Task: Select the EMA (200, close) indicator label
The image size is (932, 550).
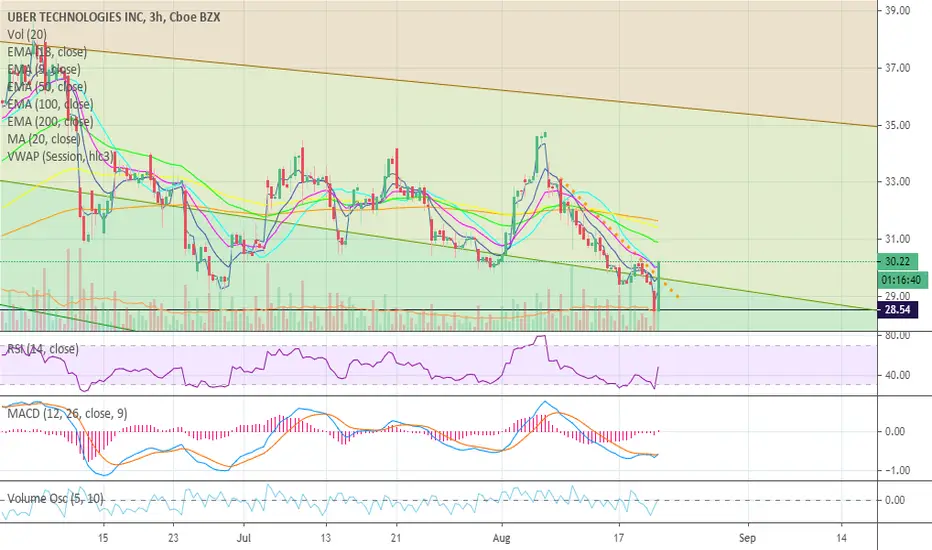Action: pyautogui.click(x=50, y=121)
